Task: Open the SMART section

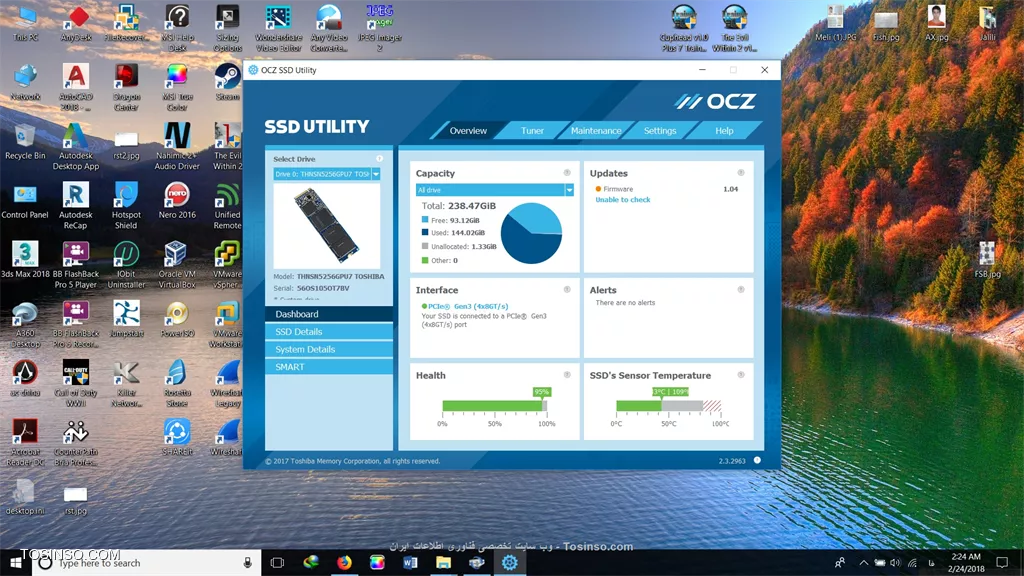Action: pyautogui.click(x=329, y=367)
